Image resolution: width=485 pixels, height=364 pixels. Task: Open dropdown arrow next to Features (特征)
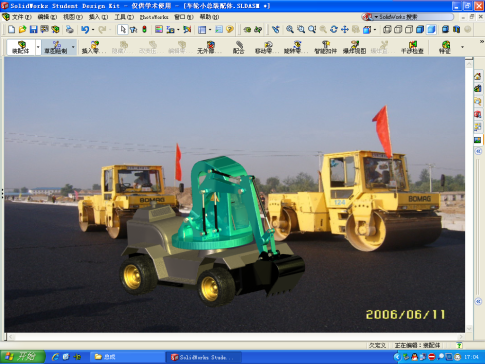coord(462,47)
